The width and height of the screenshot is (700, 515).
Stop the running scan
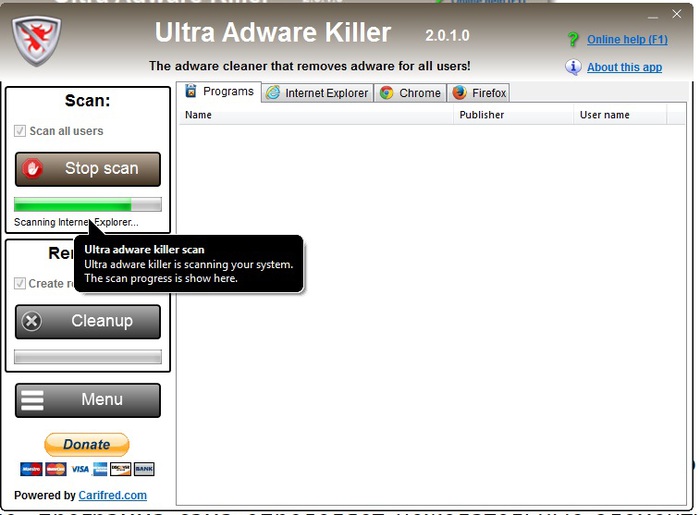click(88, 169)
